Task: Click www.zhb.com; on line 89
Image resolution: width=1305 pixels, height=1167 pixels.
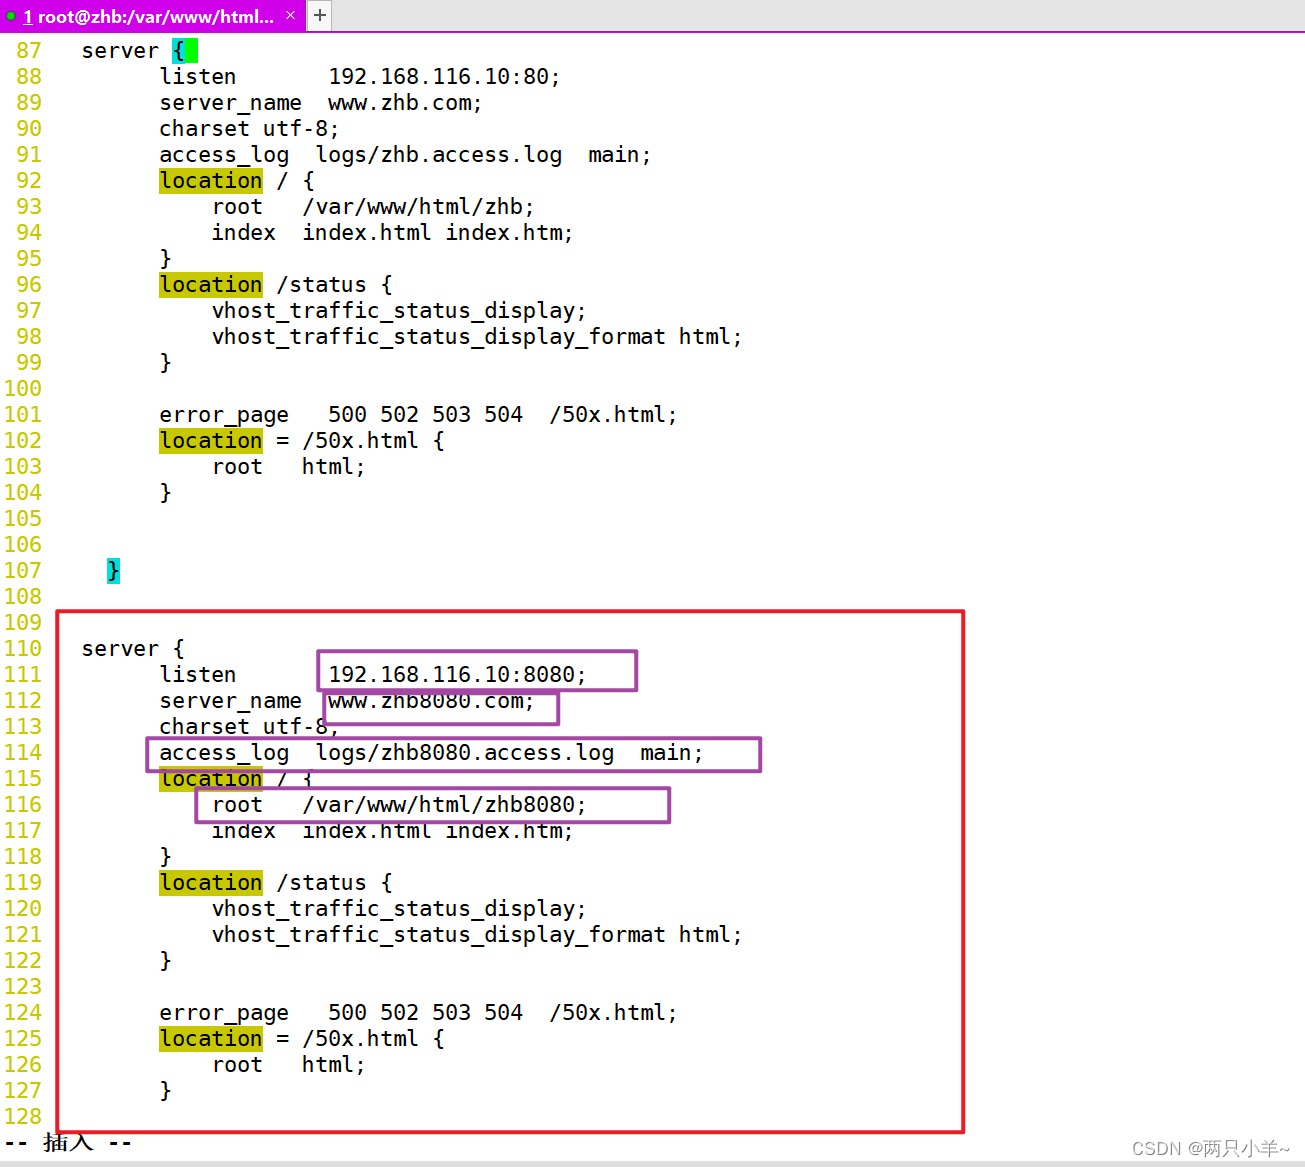Action: click(x=405, y=103)
